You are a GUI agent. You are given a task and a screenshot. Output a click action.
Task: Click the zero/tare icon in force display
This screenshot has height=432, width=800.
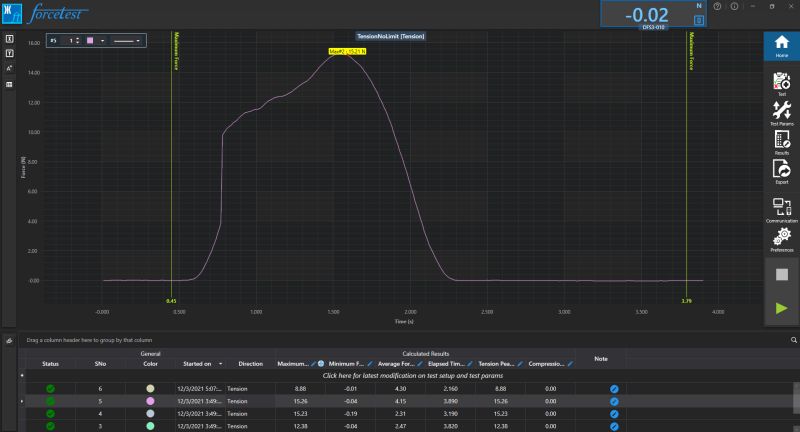click(x=699, y=20)
